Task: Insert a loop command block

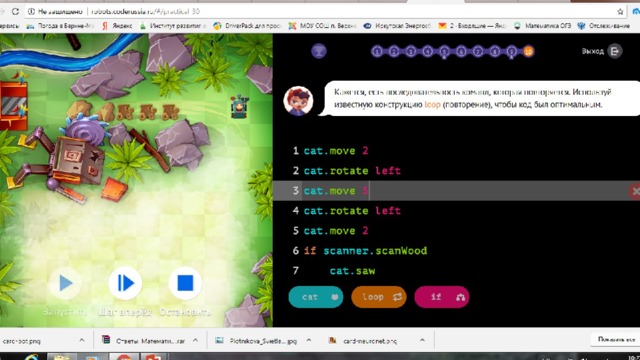Action: coord(379,297)
